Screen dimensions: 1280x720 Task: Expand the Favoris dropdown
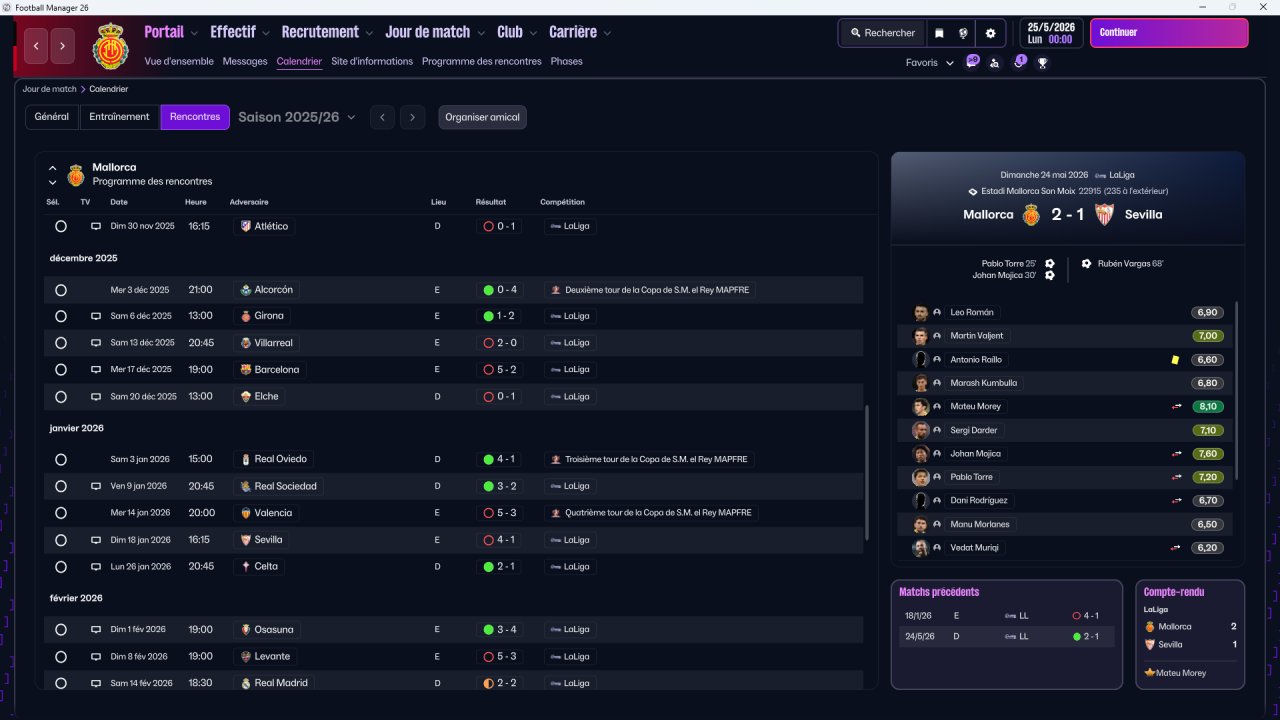pyautogui.click(x=930, y=63)
